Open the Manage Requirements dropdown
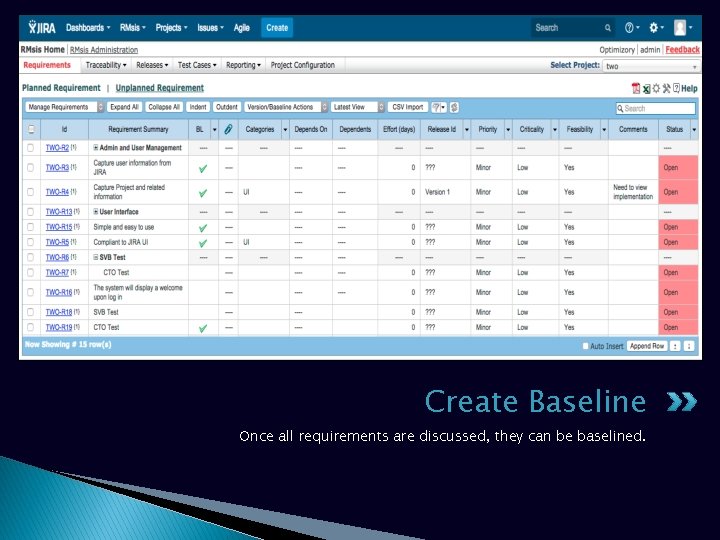 pyautogui.click(x=64, y=107)
